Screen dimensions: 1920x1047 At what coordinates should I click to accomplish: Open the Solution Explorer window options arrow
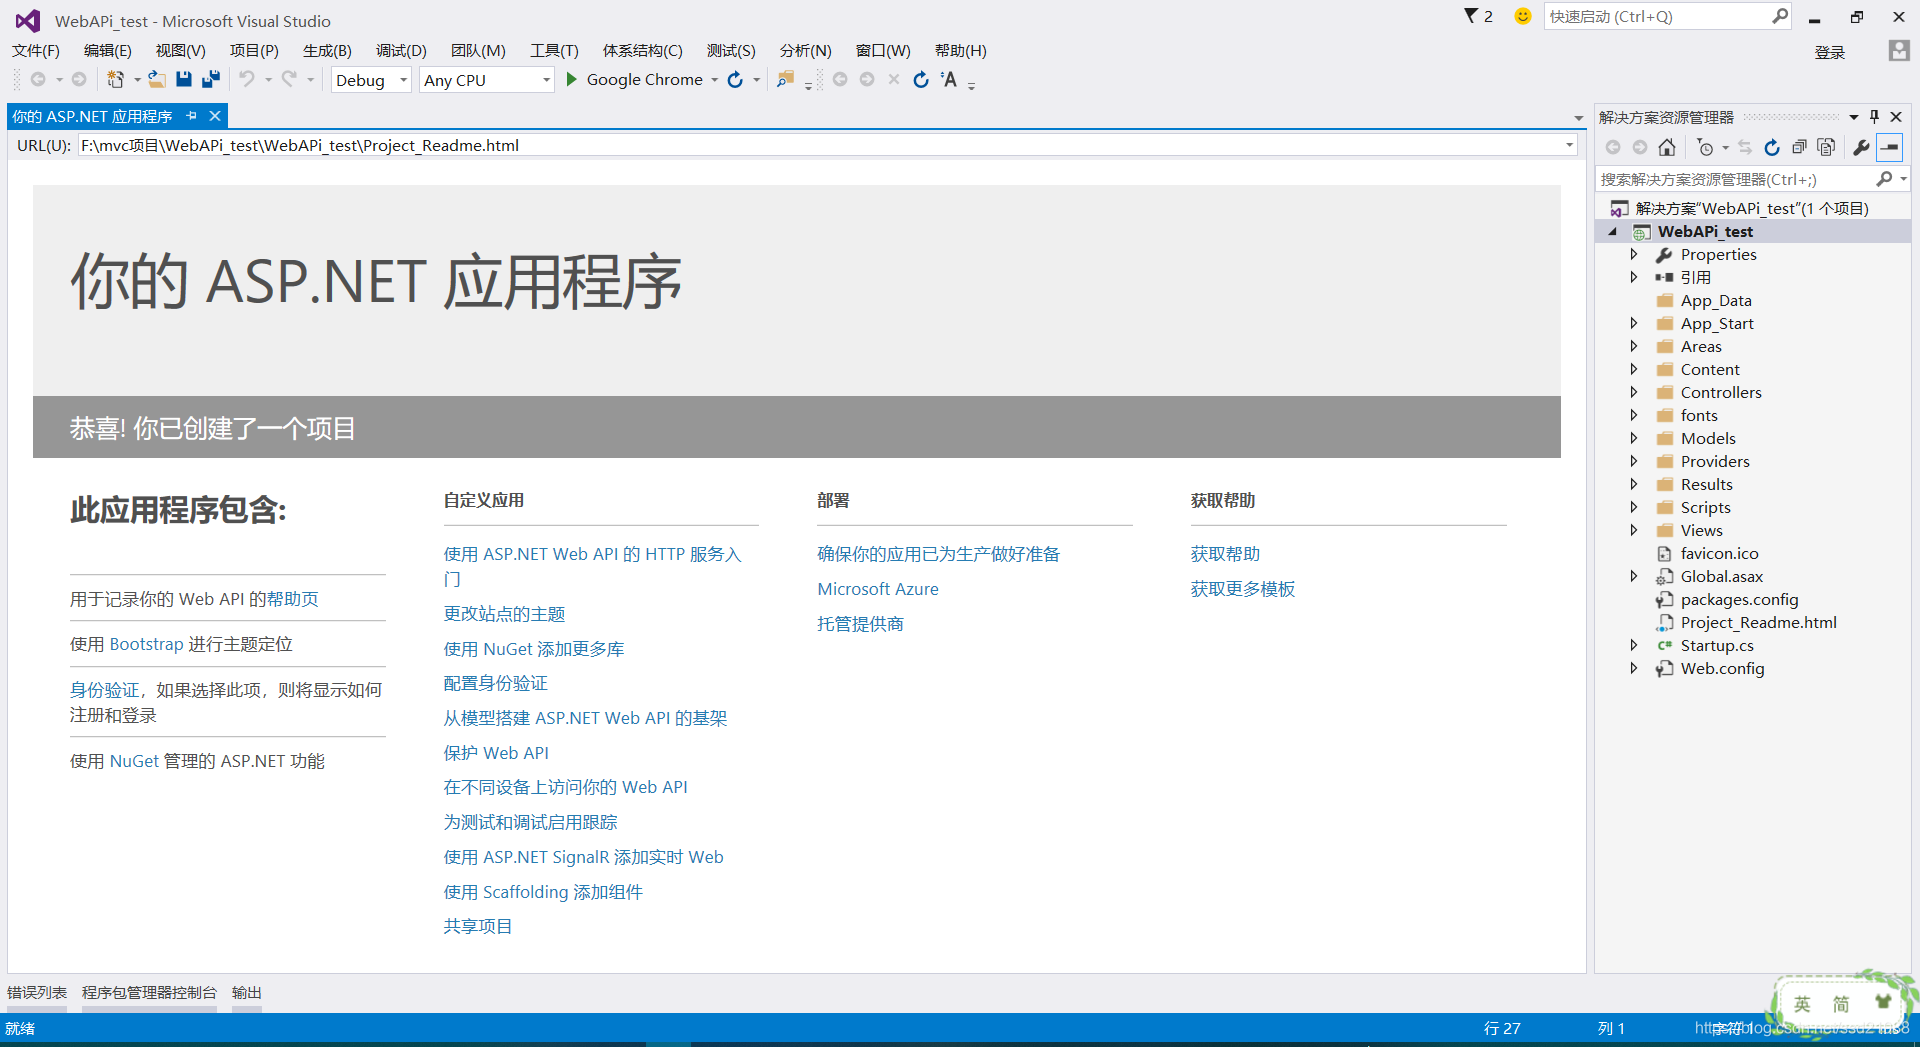click(1853, 117)
